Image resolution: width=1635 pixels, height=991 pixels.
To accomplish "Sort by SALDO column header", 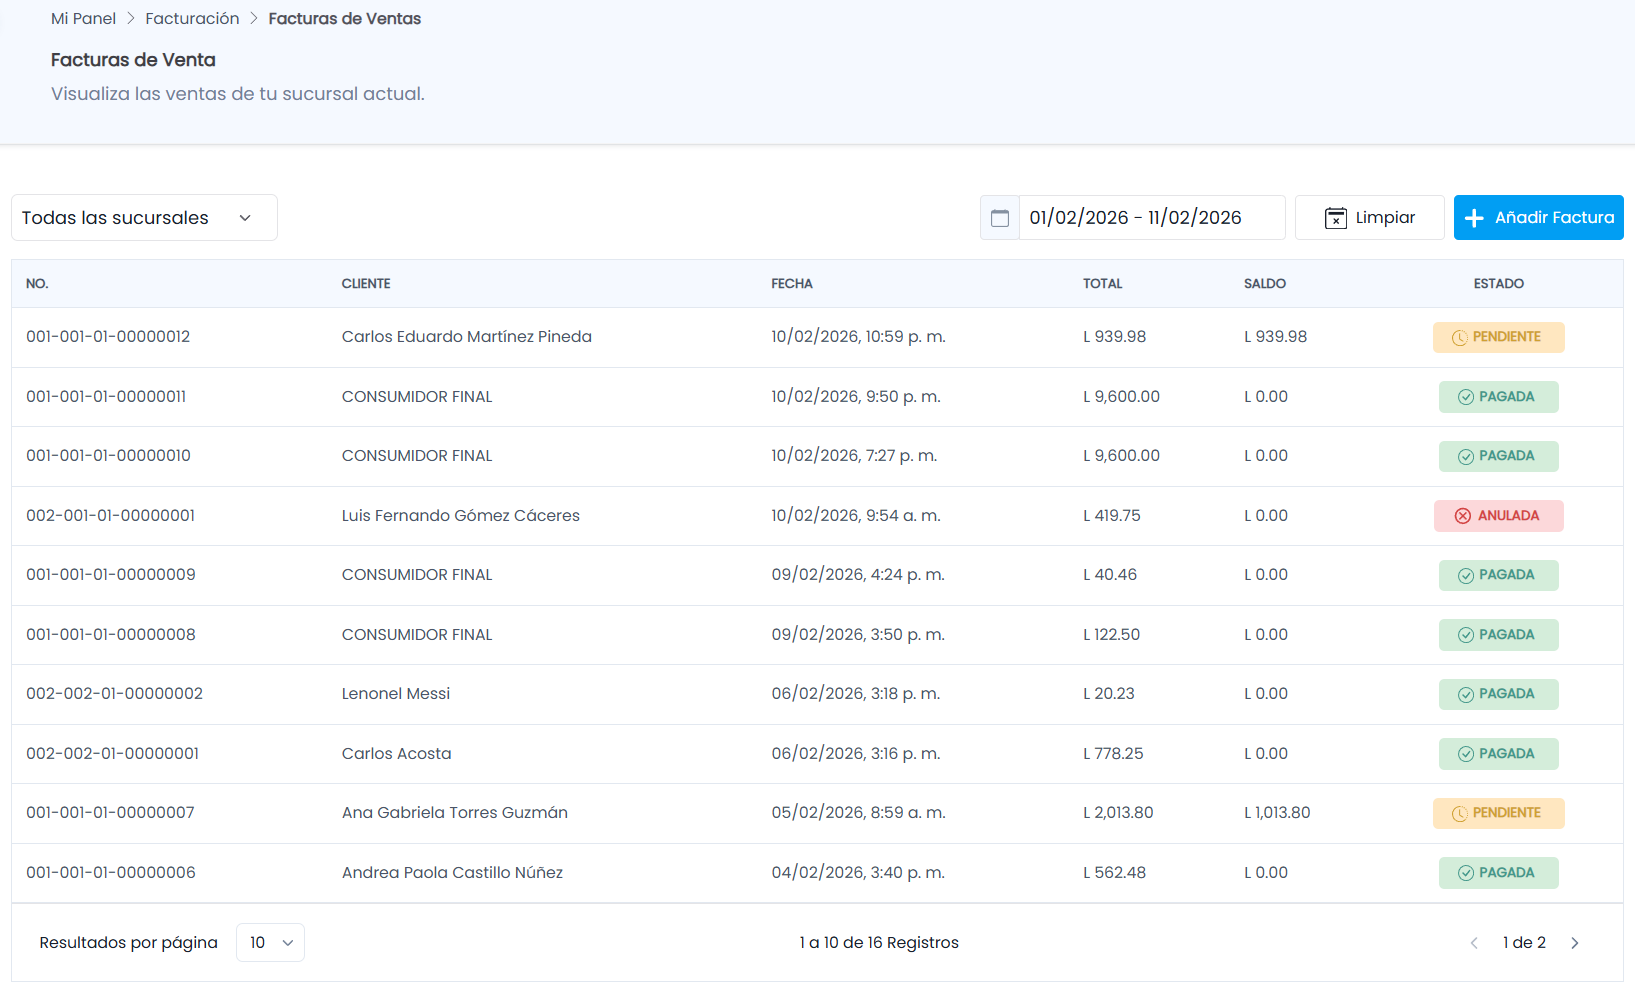I will [x=1265, y=284].
